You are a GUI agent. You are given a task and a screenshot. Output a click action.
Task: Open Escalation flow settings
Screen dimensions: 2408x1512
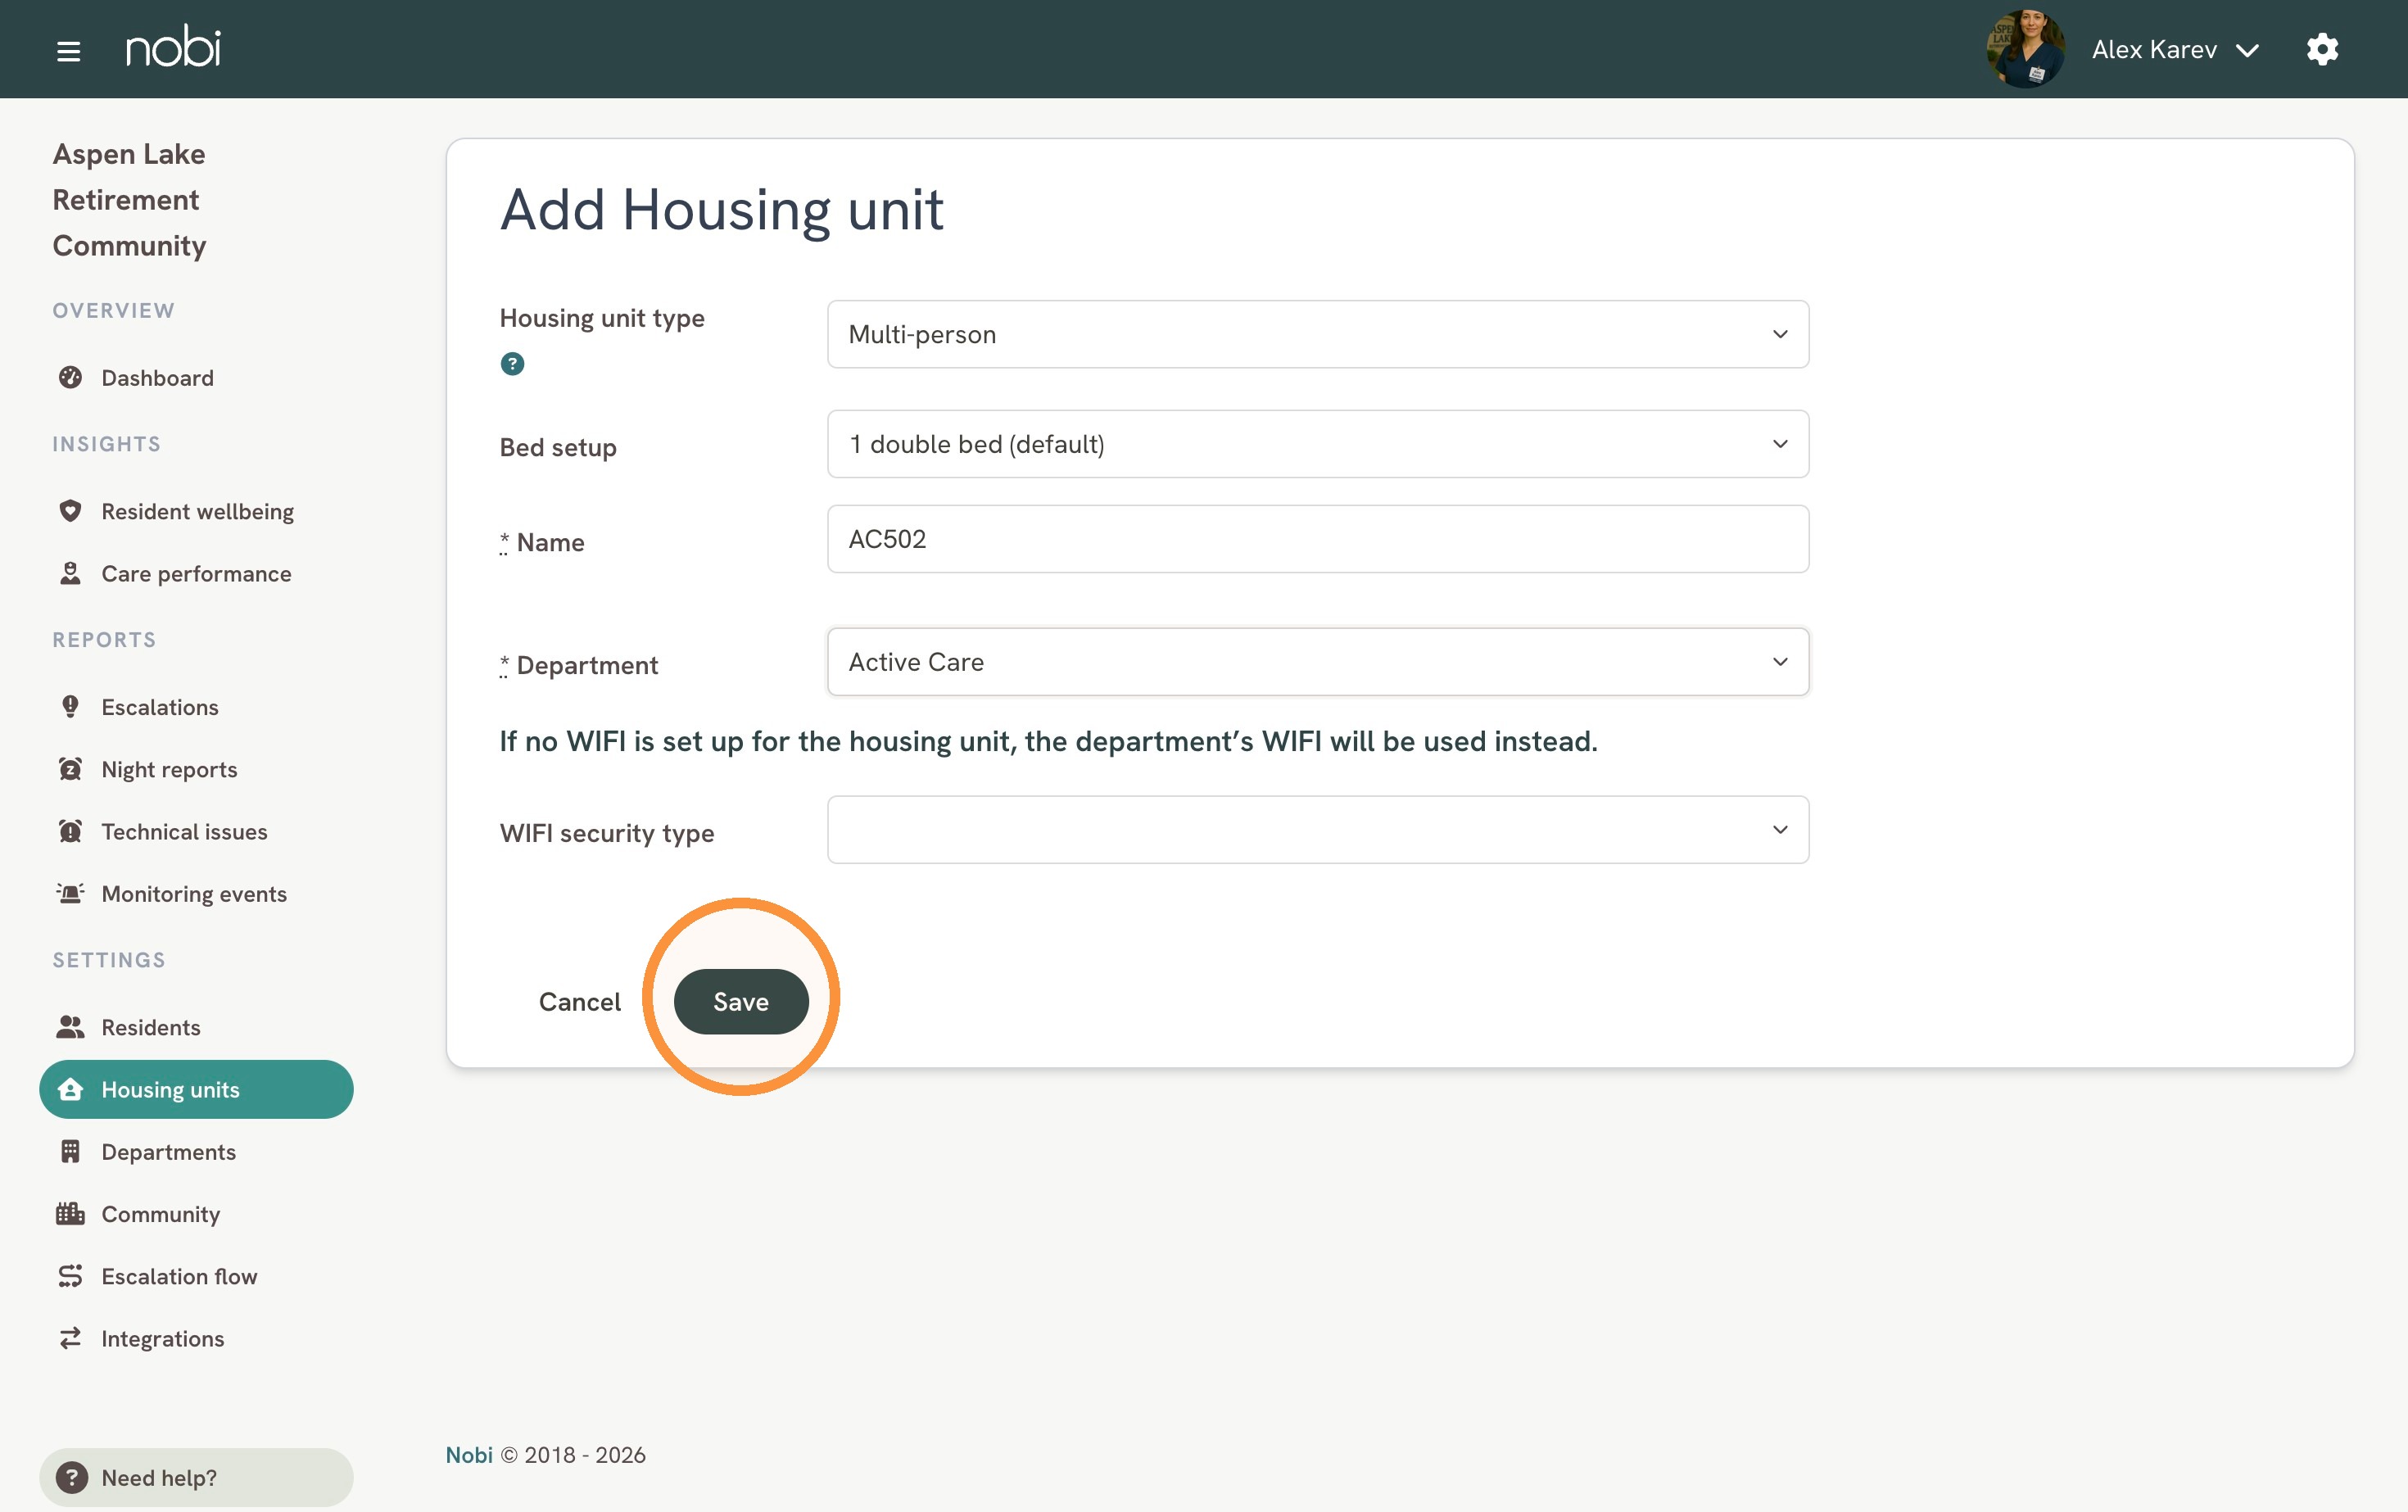tap(179, 1276)
